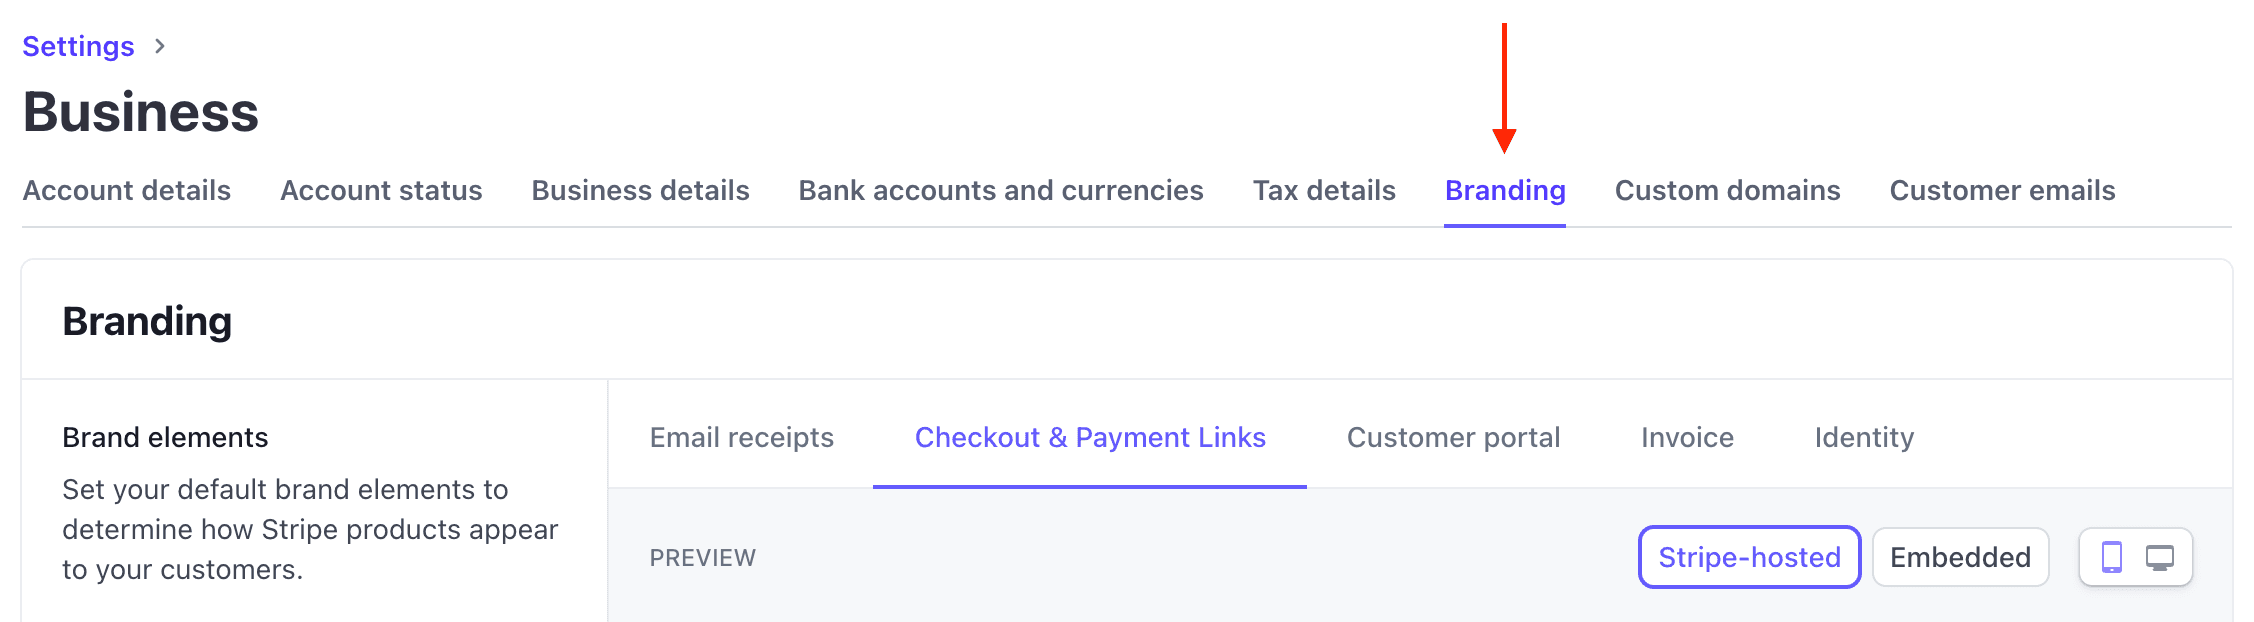Viewport: 2254px width, 622px height.
Task: Click the Branding tab
Action: pos(1505,190)
